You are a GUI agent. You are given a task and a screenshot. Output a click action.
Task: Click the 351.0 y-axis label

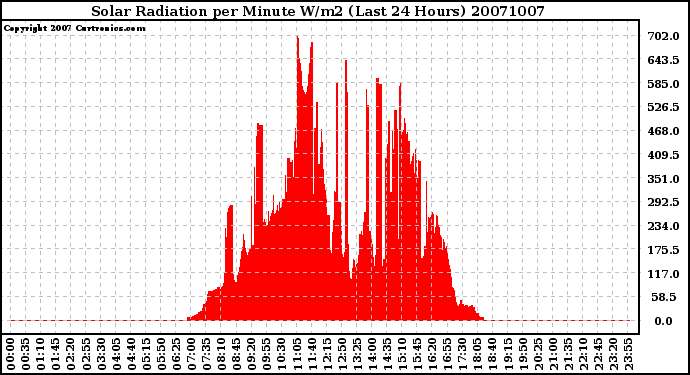coord(663,179)
